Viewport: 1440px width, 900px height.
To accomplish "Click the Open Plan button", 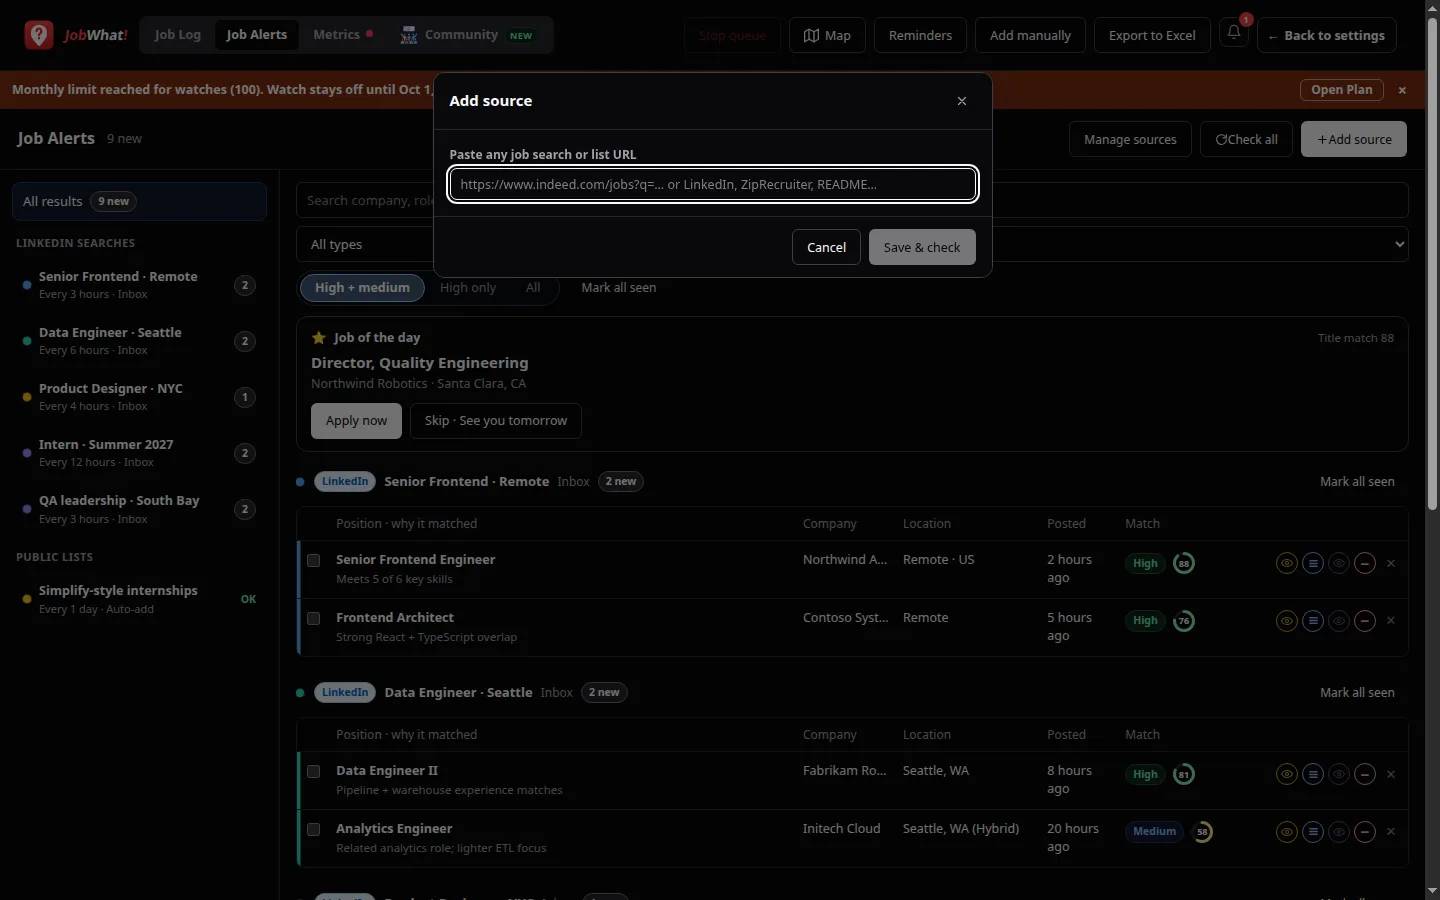I will point(1342,90).
